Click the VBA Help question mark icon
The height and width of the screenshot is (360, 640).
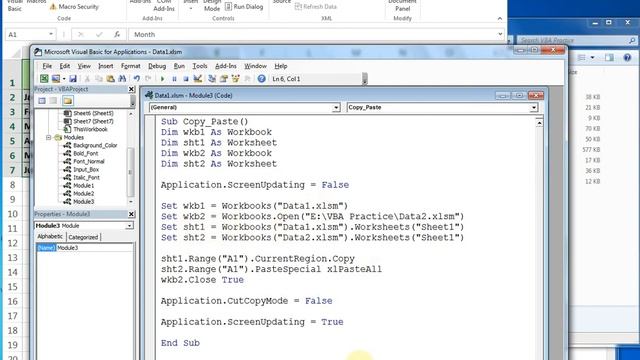[262, 79]
